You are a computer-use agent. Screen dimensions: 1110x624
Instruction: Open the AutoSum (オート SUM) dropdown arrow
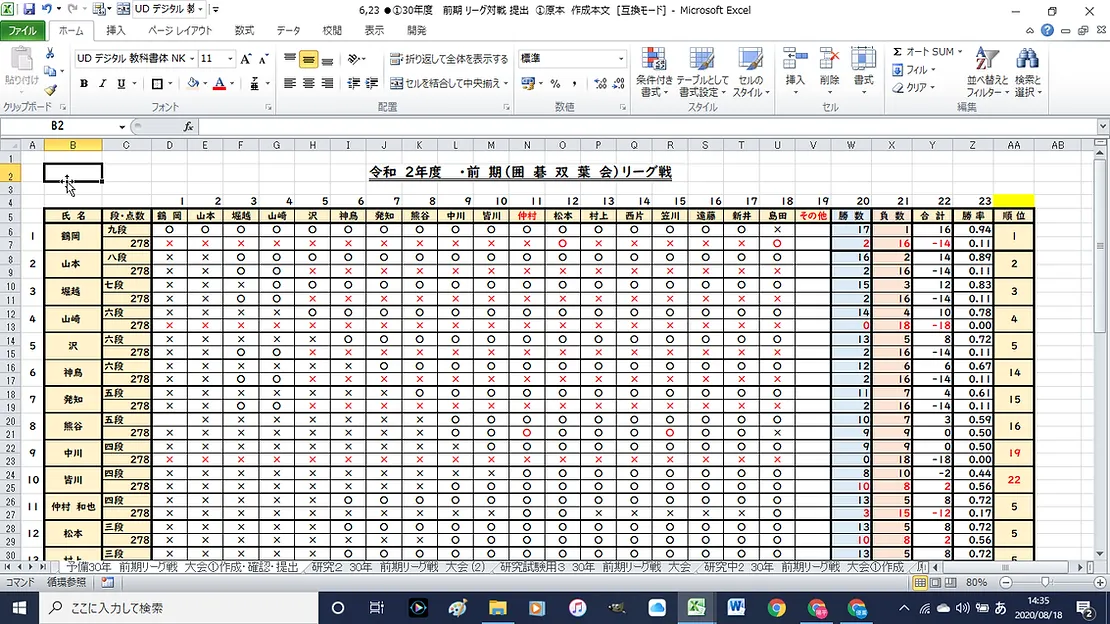(960, 52)
